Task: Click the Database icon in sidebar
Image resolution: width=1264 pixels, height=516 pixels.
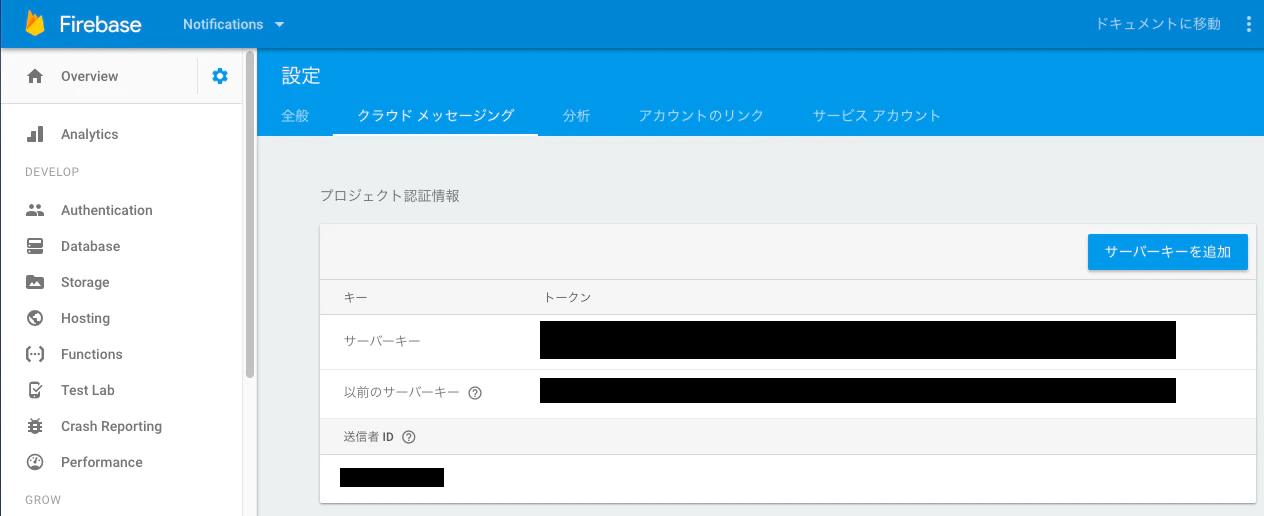Action: 35,246
